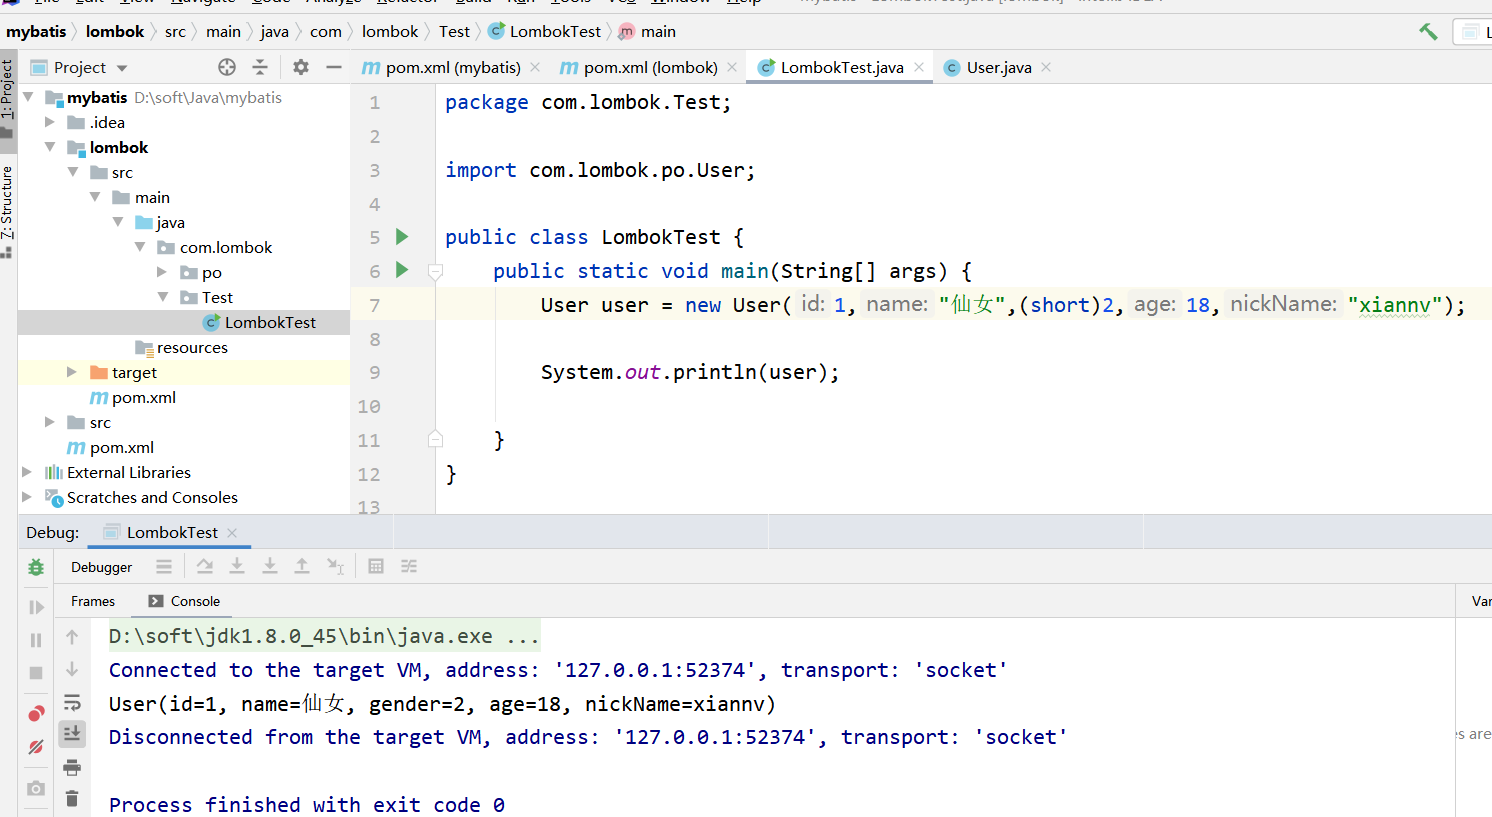Open the Evaluate Expression calculator icon
The image size is (1492, 817).
coord(376,566)
